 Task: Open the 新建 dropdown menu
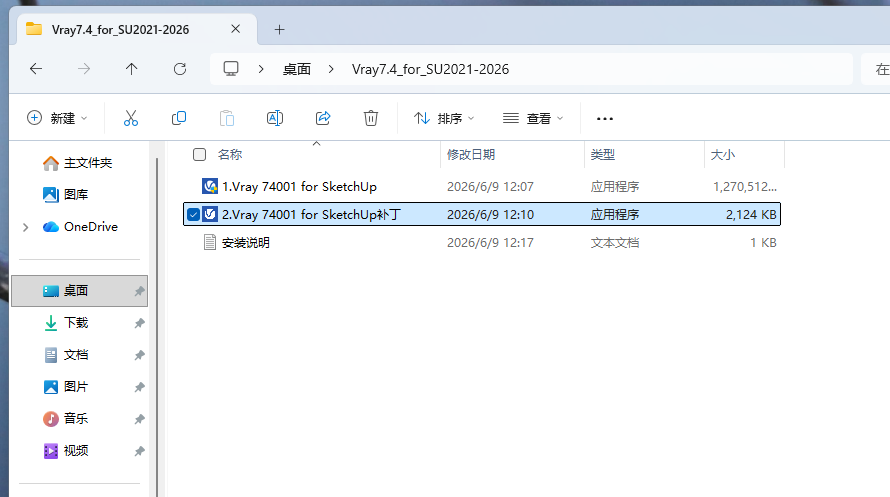(57, 118)
